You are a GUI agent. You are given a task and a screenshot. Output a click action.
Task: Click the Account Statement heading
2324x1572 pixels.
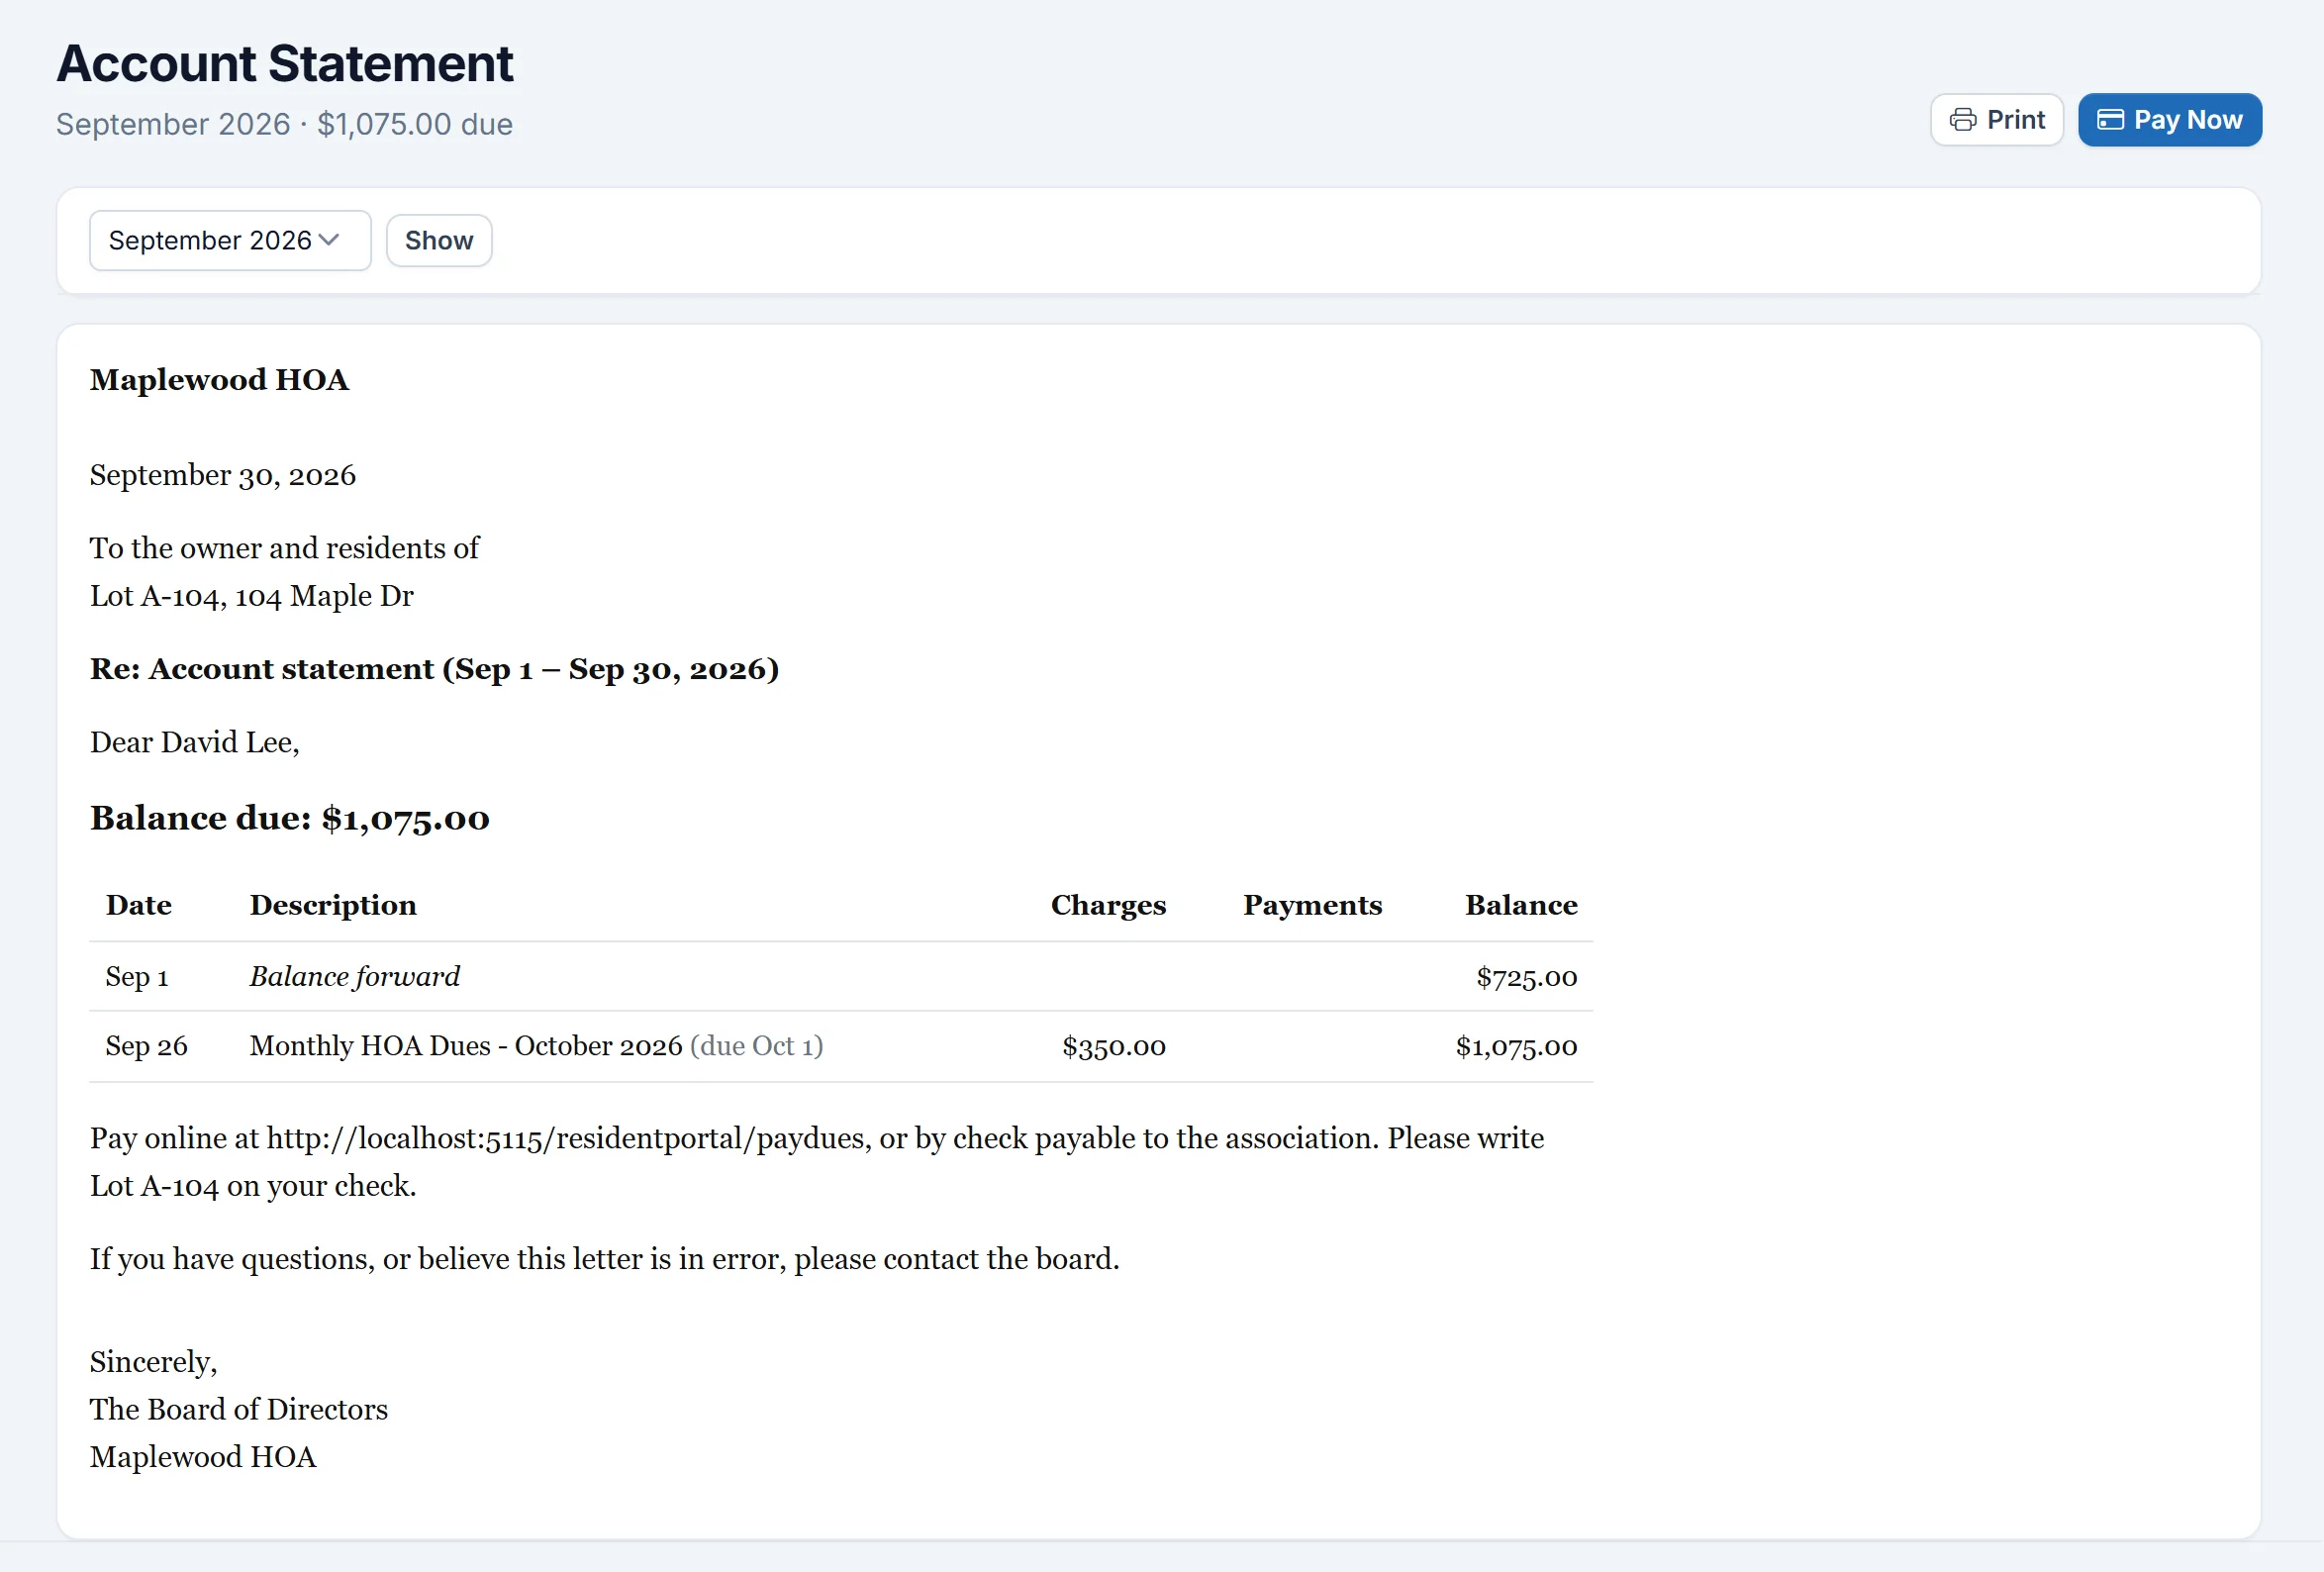[285, 64]
